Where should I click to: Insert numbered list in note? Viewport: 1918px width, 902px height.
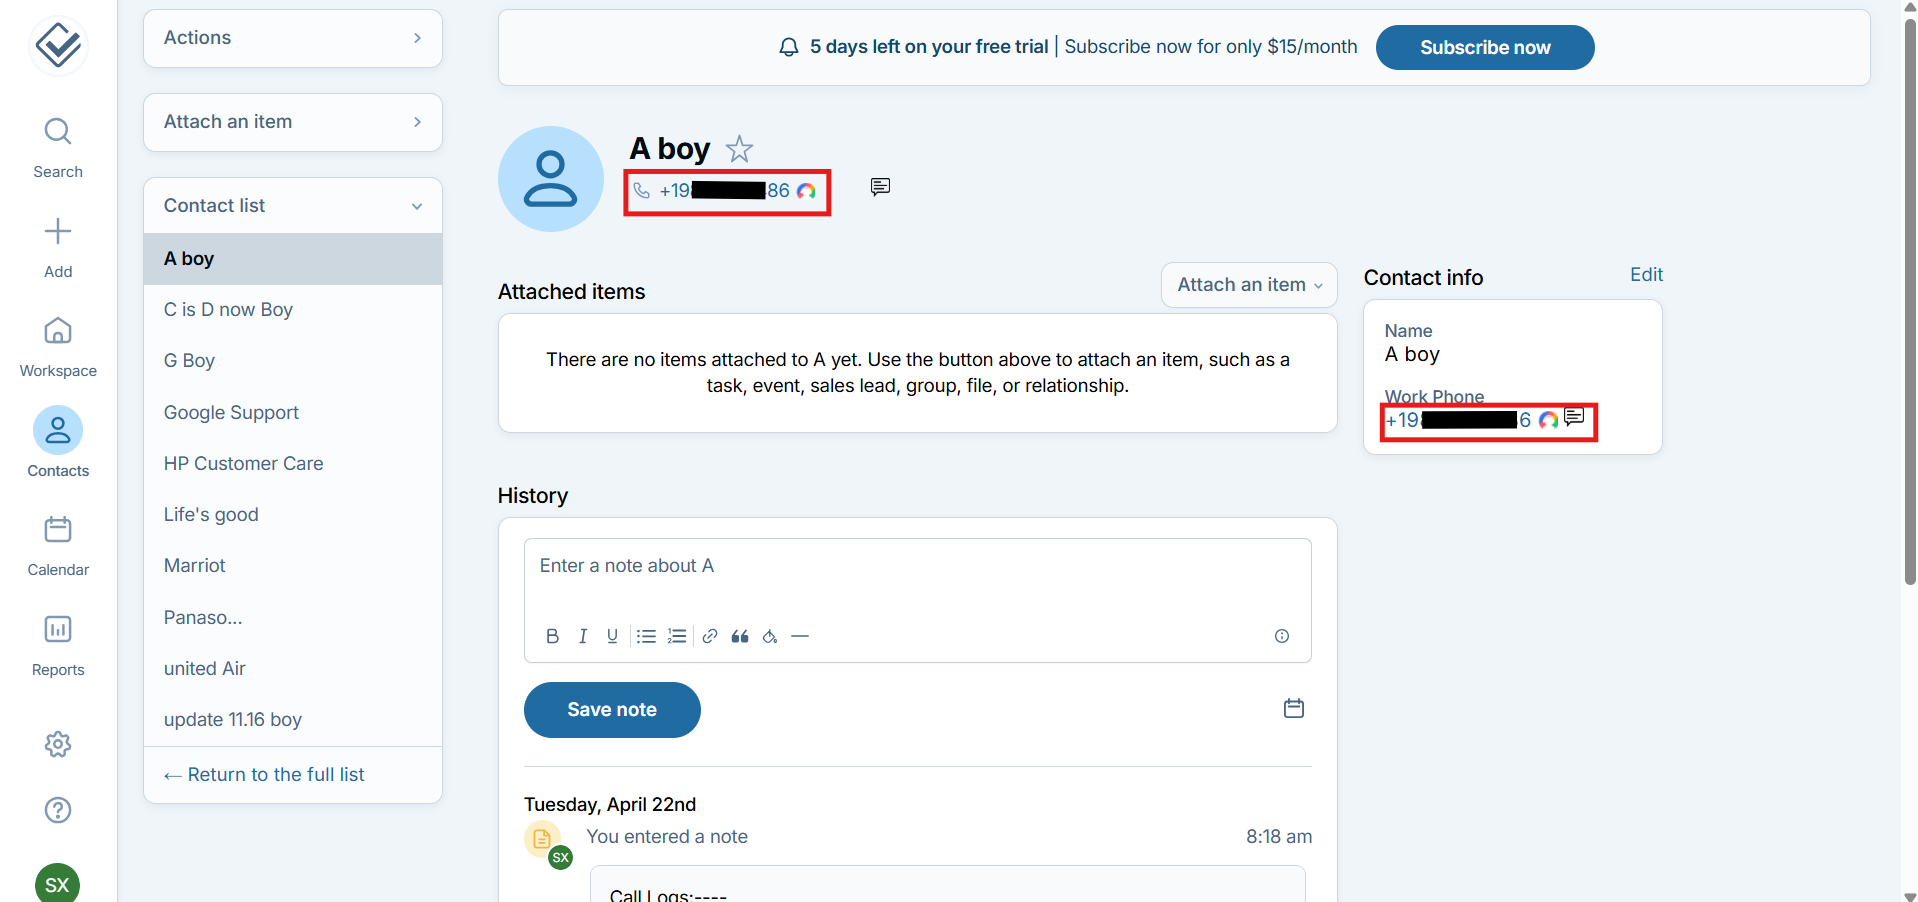tap(677, 636)
